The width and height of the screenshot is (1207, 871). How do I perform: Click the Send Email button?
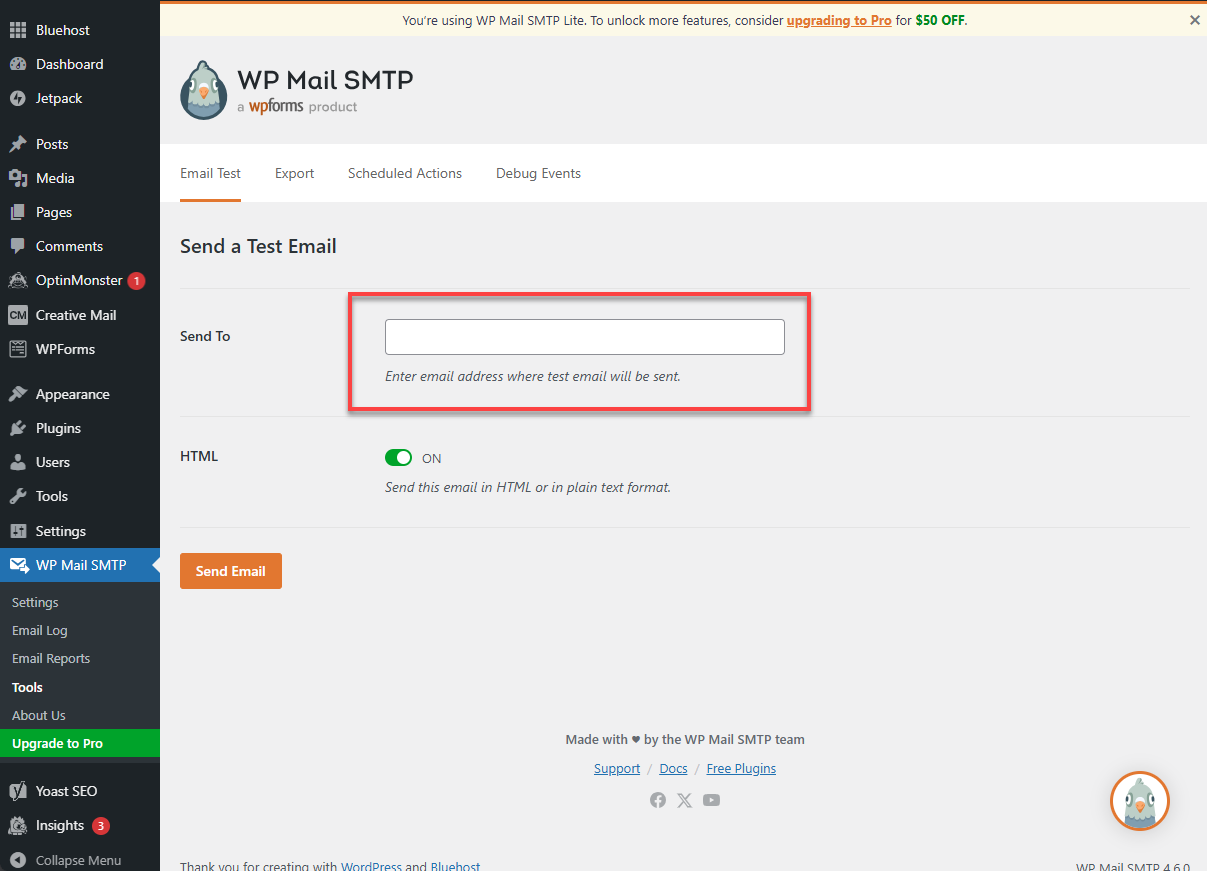point(230,570)
